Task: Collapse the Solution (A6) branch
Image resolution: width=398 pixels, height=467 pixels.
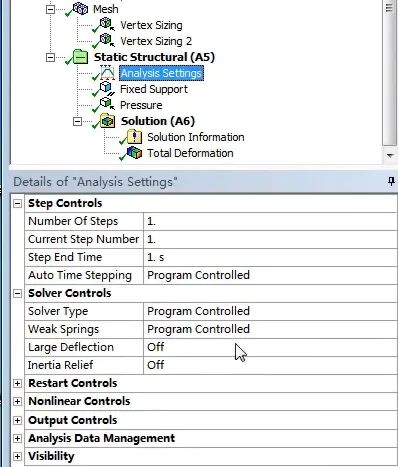Action: coord(77,121)
